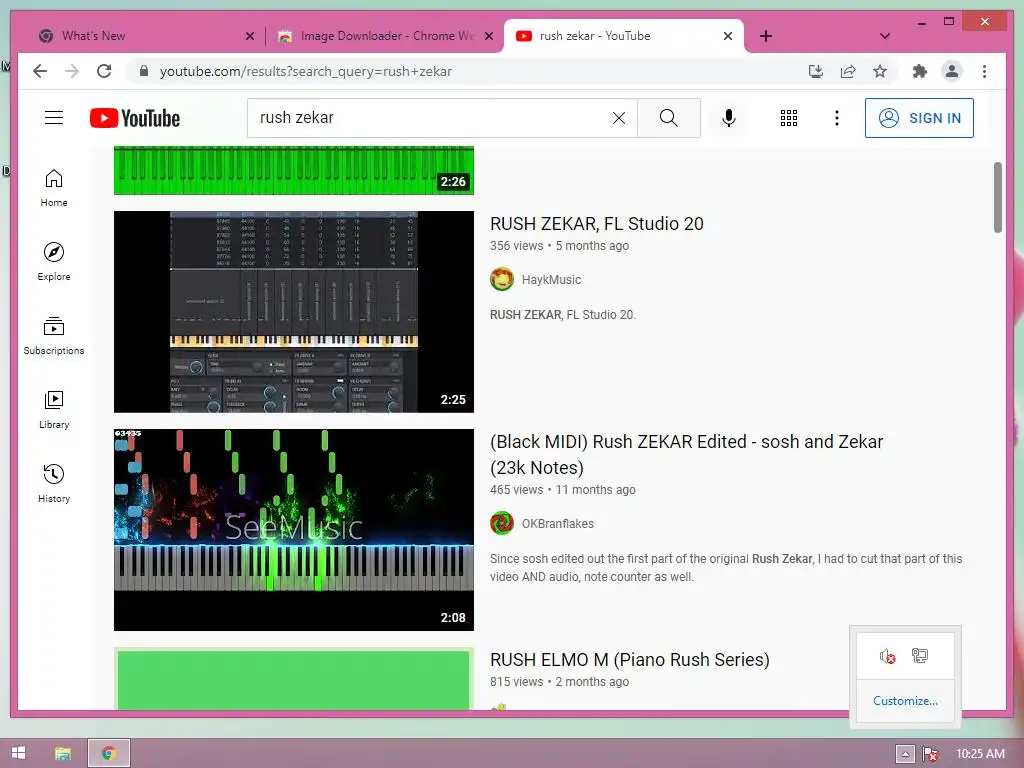This screenshot has height=768, width=1024.
Task: Click the network tray icon in popup
Action: [x=920, y=656]
